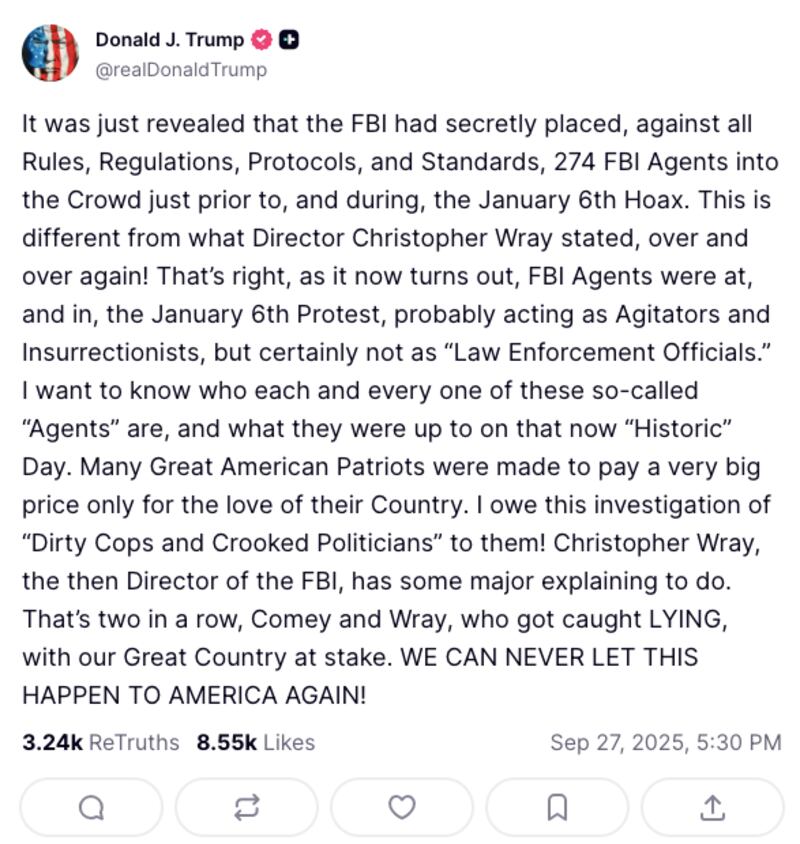
Task: Click the Donald J. Trump display name
Action: 168,40
